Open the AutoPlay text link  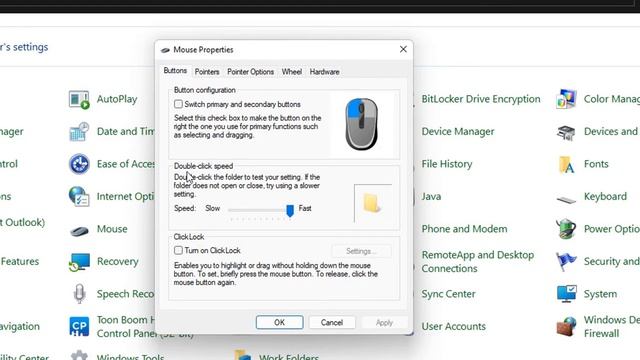(117, 99)
